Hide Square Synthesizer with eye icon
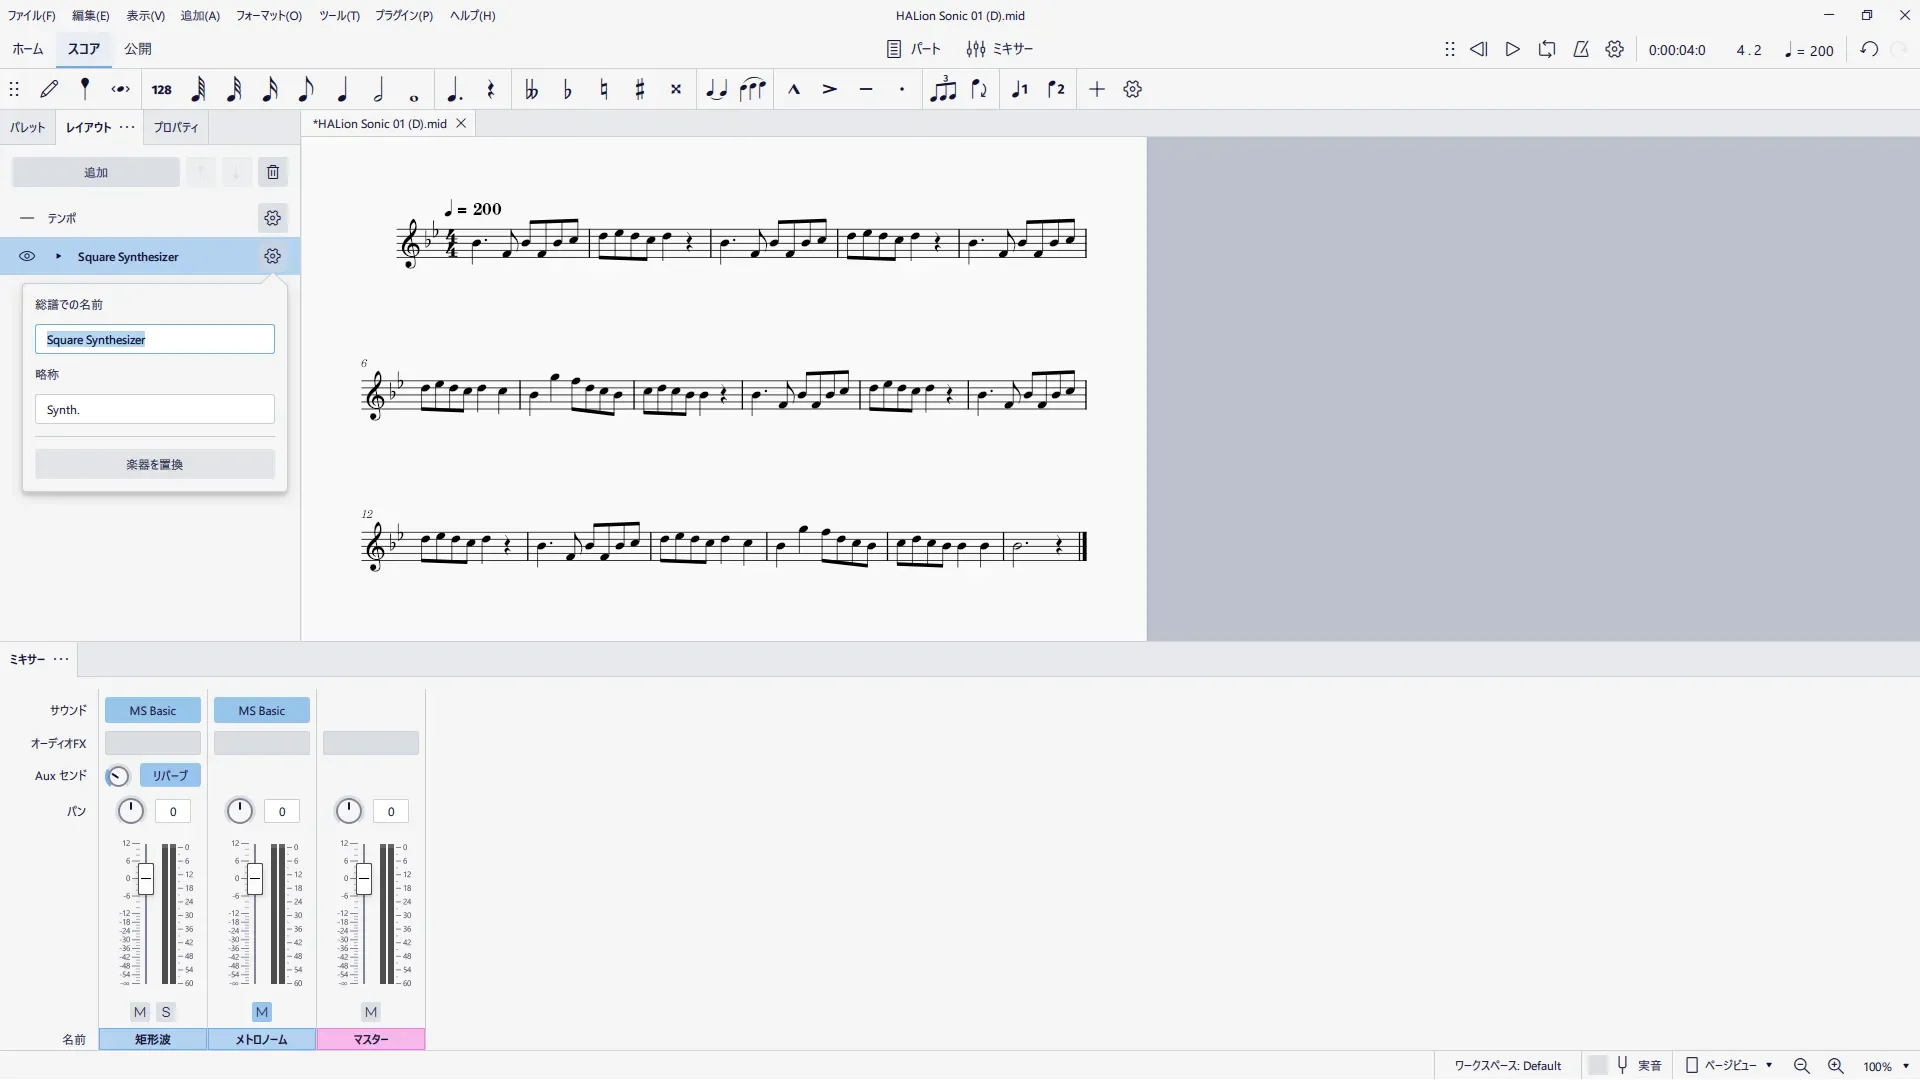Image resolution: width=1920 pixels, height=1080 pixels. pyautogui.click(x=27, y=257)
